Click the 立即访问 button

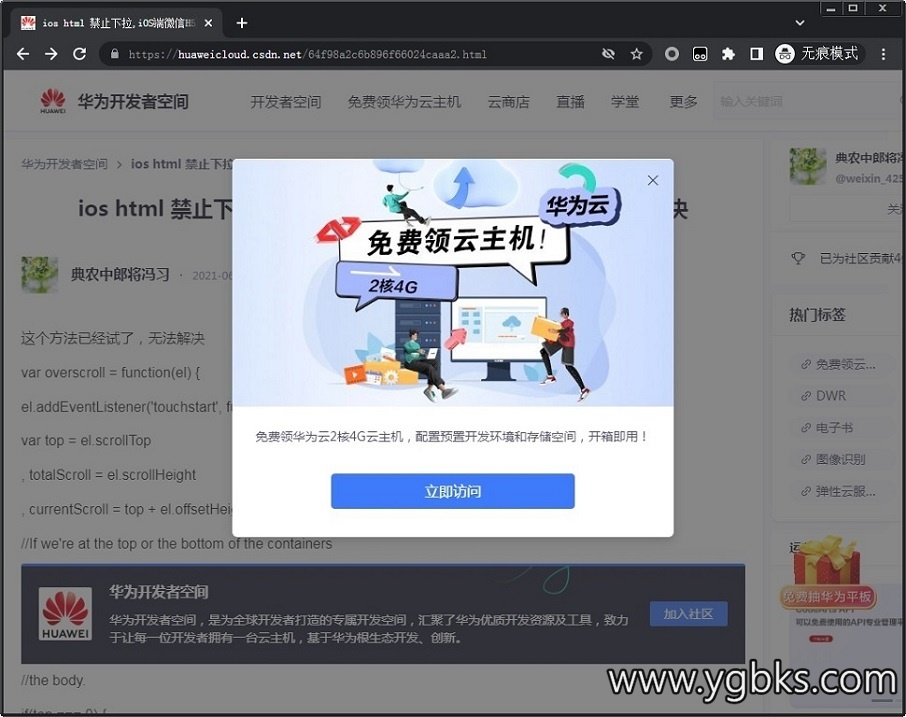tap(452, 491)
